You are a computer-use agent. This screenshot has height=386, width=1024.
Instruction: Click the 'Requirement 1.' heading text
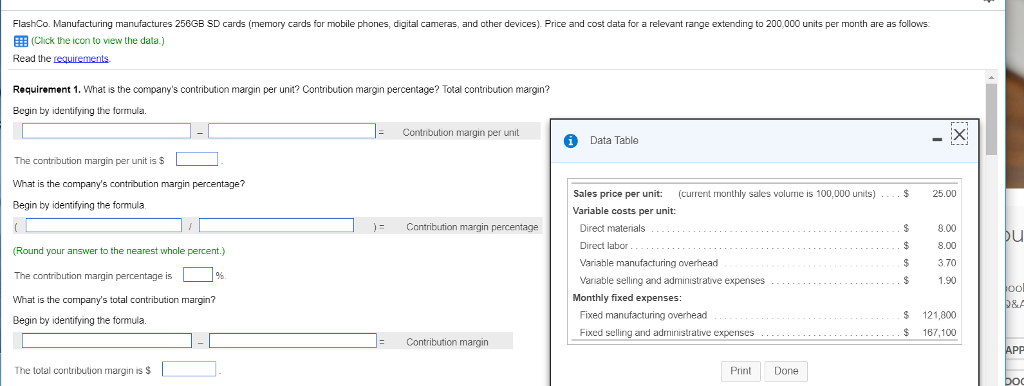pyautogui.click(x=47, y=89)
